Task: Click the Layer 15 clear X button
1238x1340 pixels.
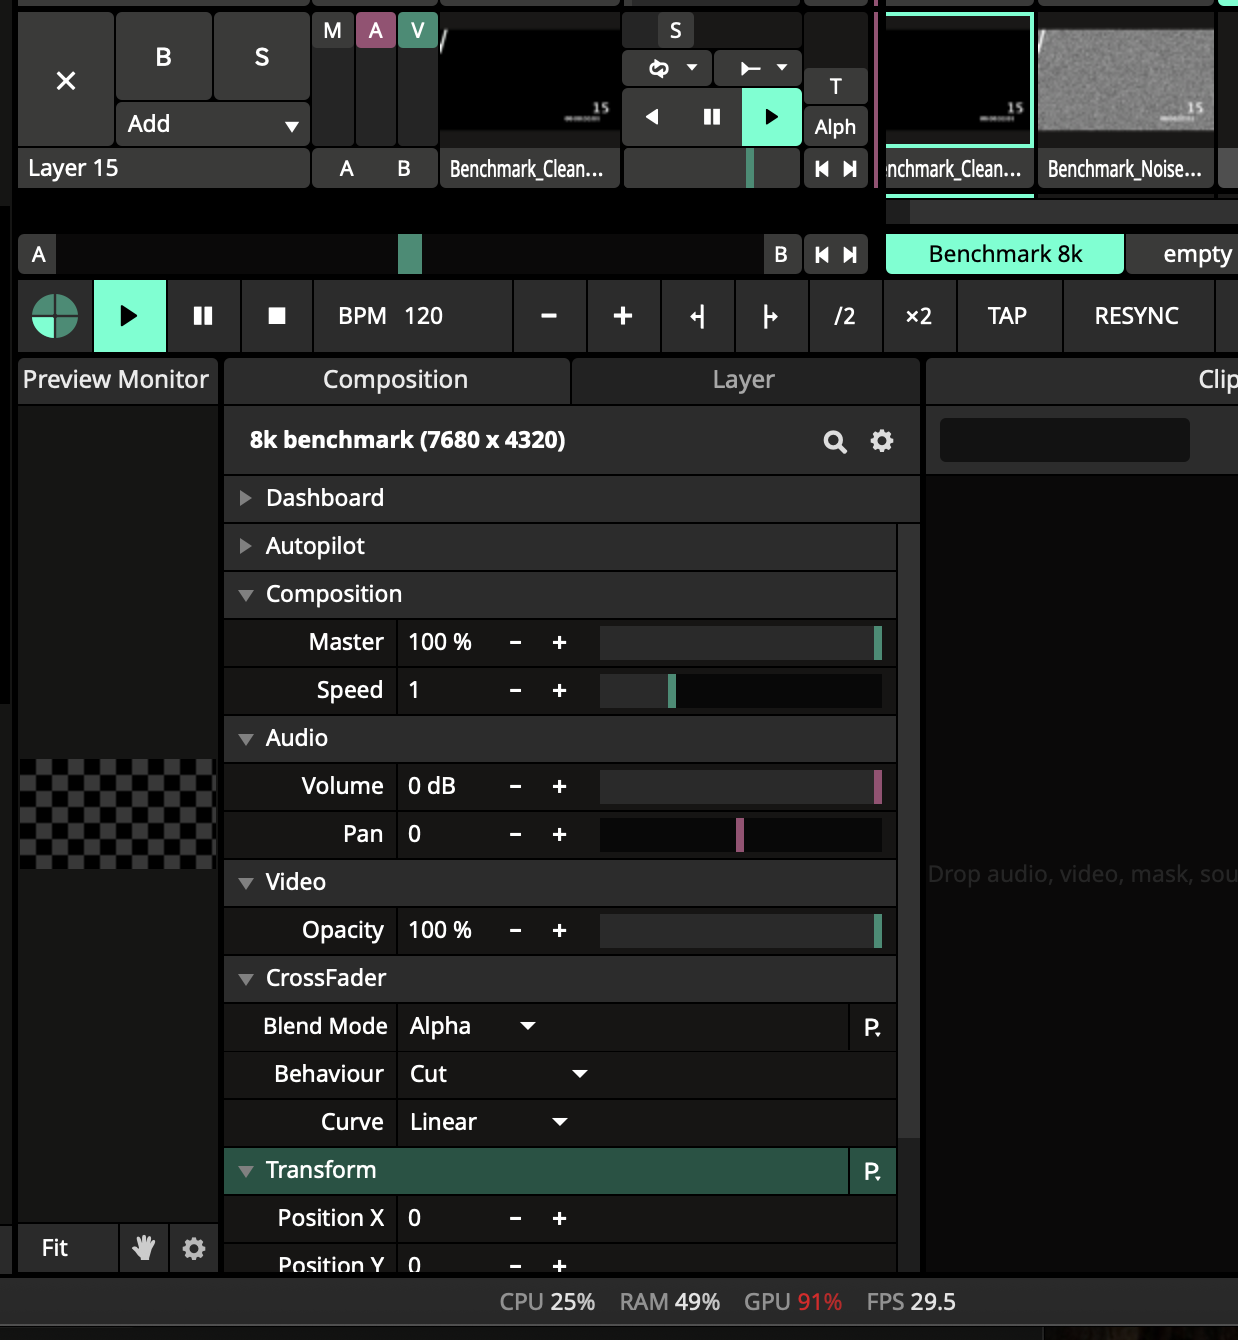Action: (x=66, y=81)
